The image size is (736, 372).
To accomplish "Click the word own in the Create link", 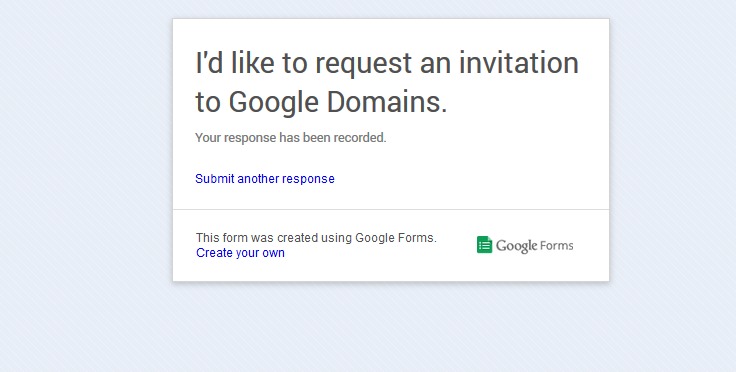I will [273, 253].
